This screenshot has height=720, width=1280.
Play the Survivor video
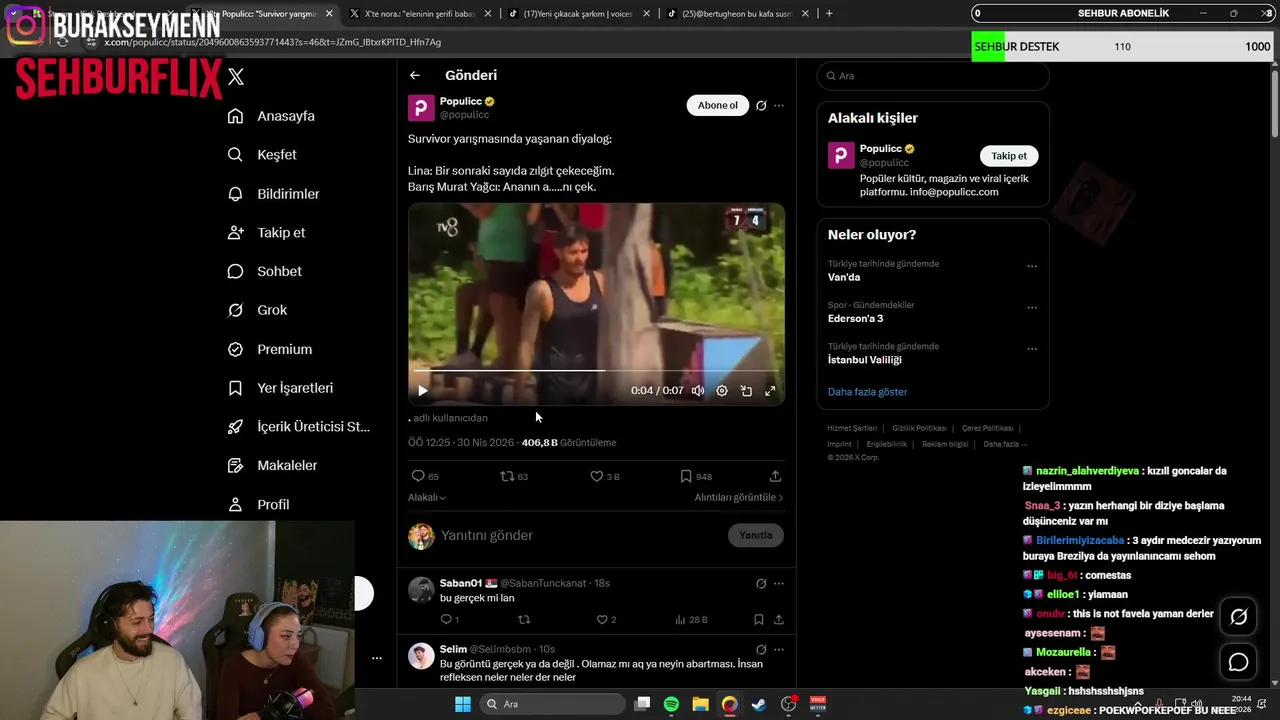[423, 391]
